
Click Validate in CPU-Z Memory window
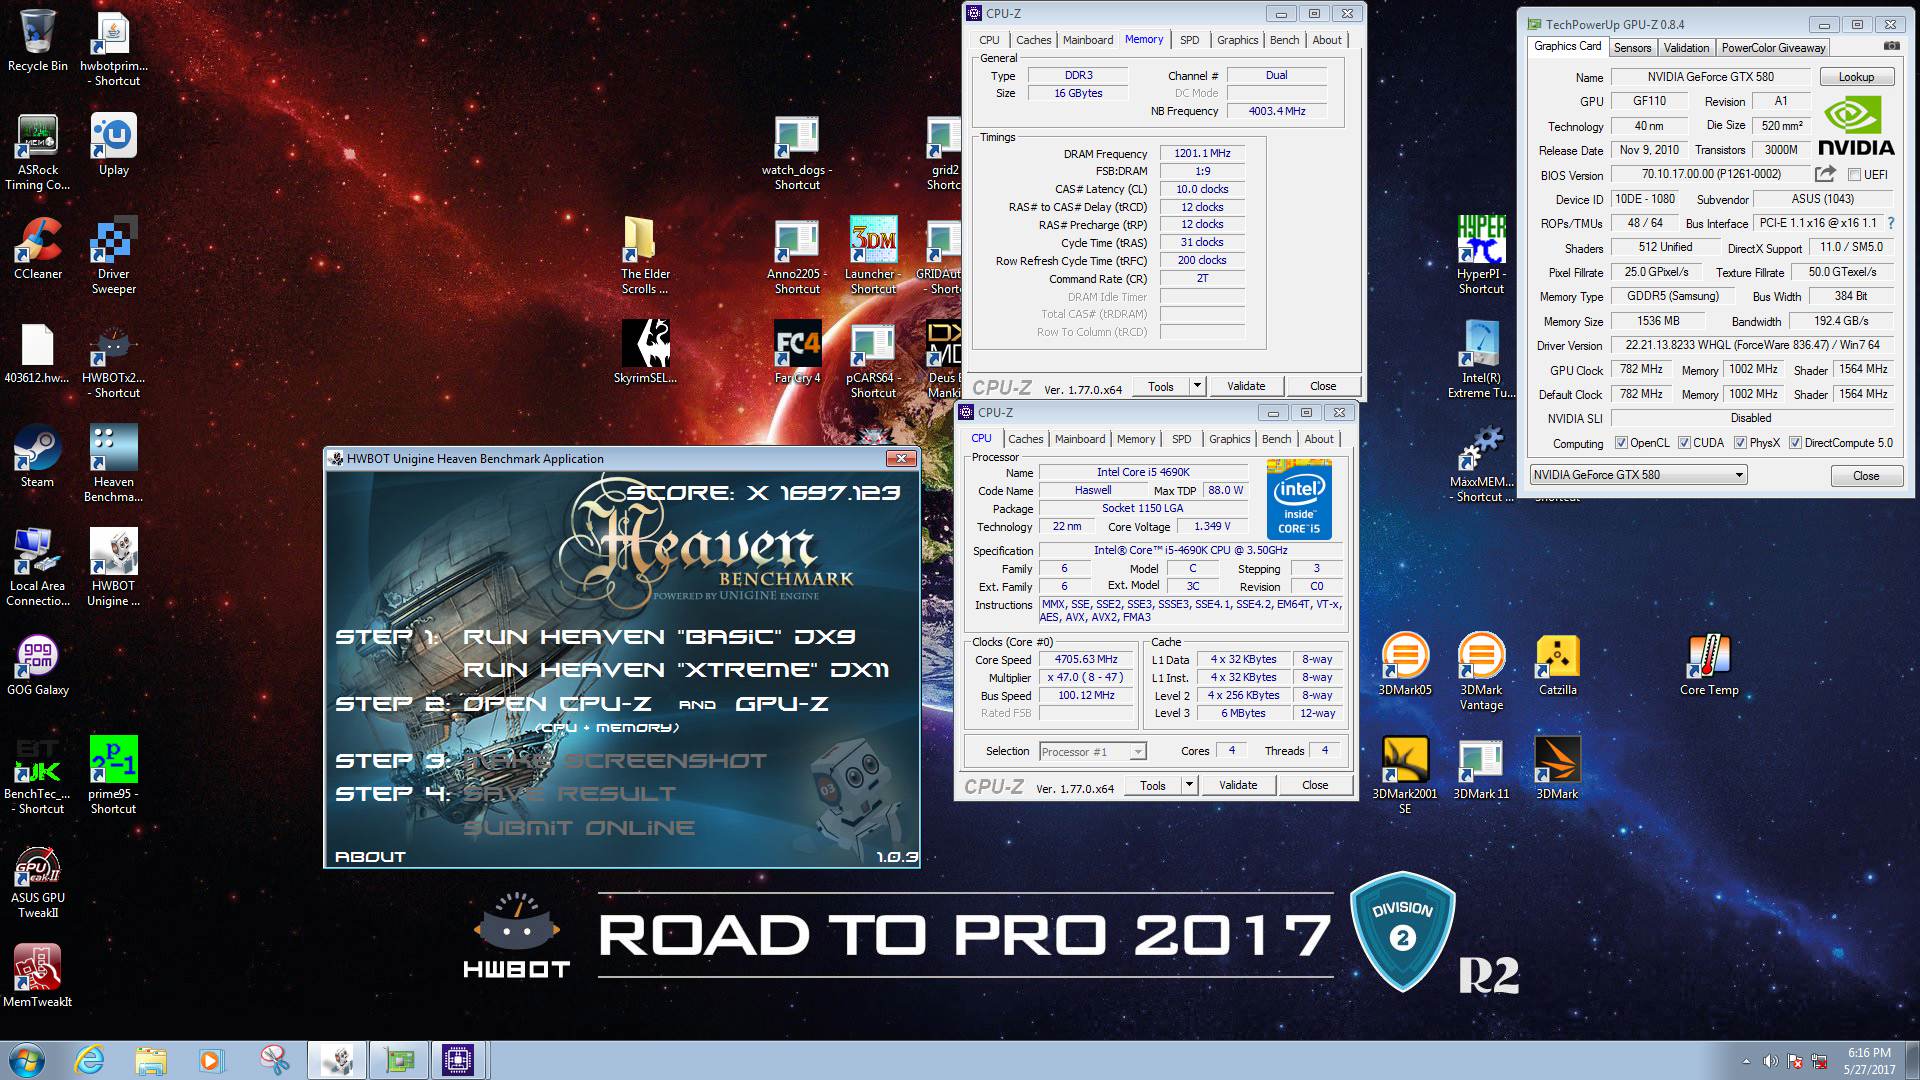pos(1246,386)
